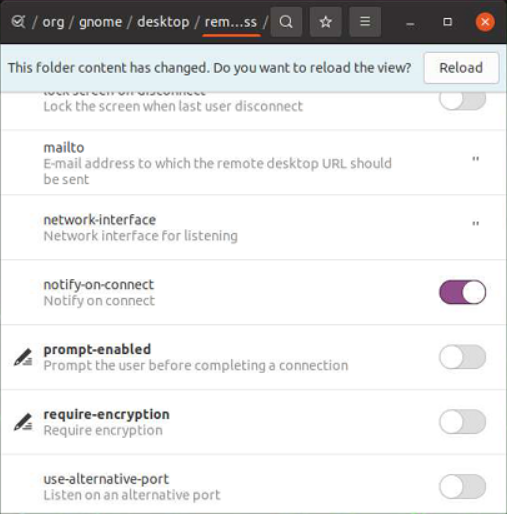Image resolution: width=507 pixels, height=514 pixels.
Task: Click the empty value of mailto
Action: [476, 159]
